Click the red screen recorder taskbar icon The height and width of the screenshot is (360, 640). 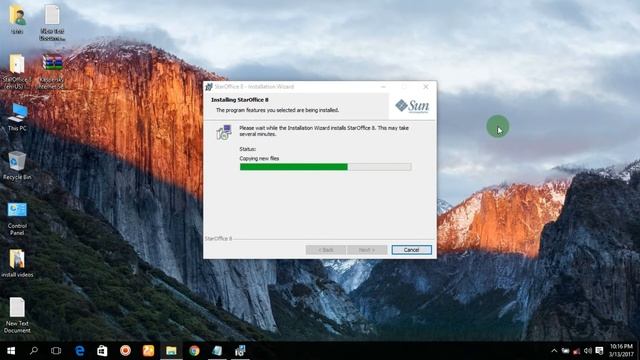pyautogui.click(x=125, y=351)
